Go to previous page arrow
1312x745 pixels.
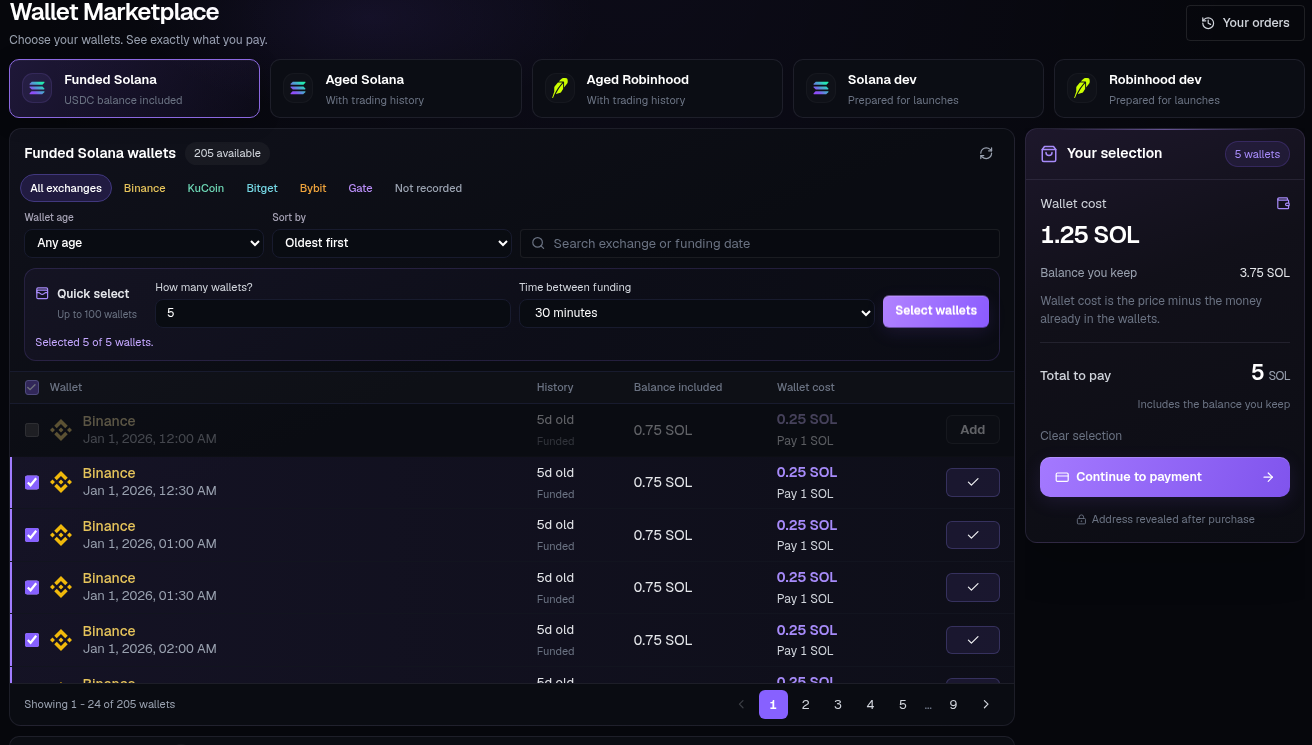[741, 704]
